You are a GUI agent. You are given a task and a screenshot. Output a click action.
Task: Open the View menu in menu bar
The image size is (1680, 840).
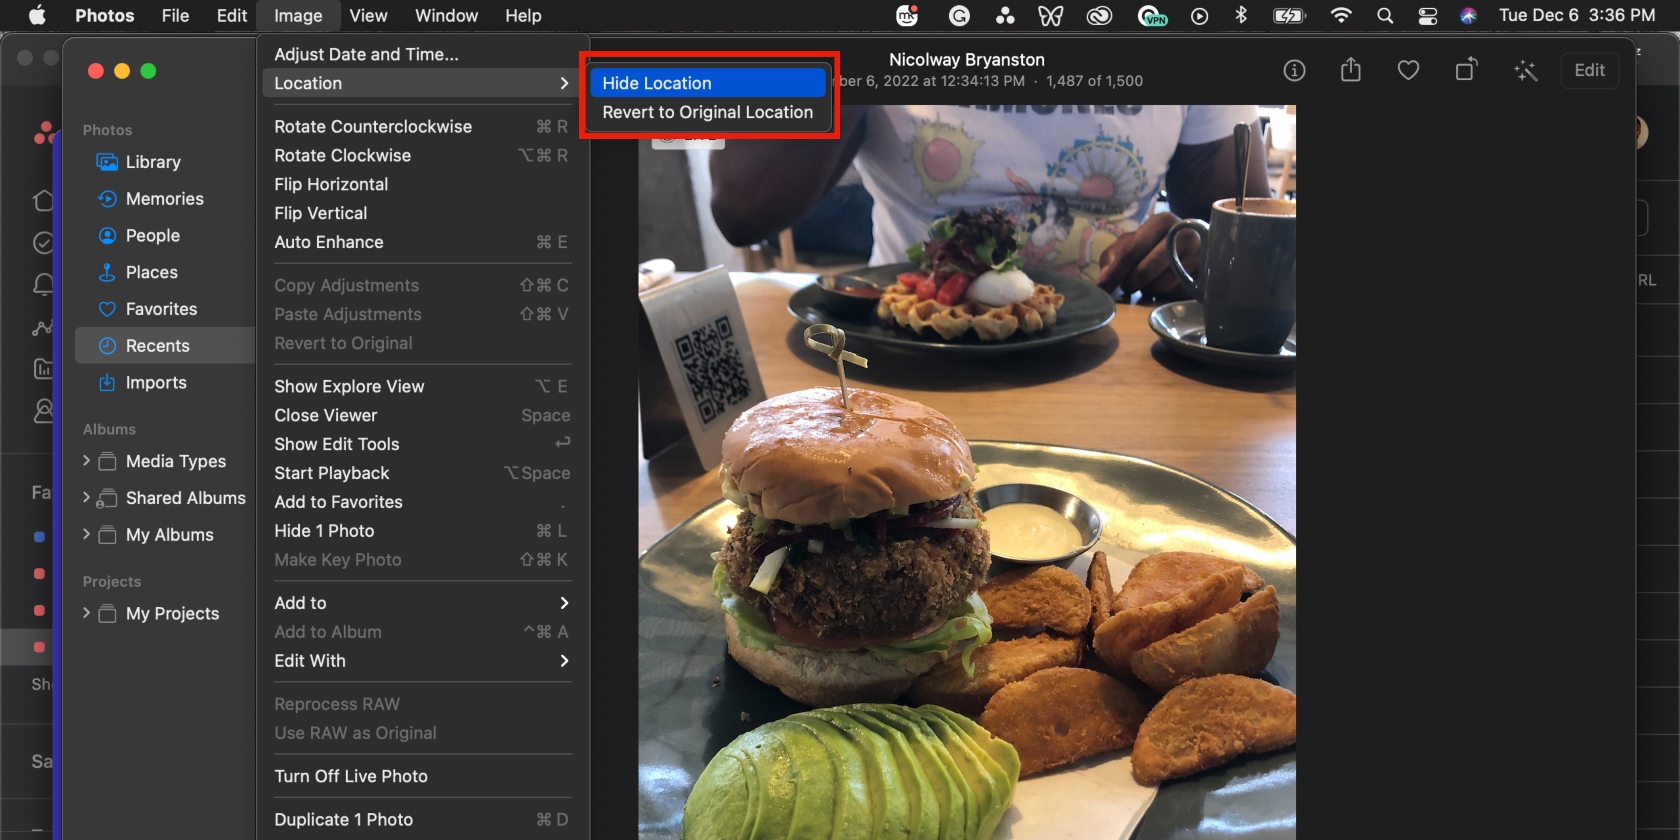(368, 15)
